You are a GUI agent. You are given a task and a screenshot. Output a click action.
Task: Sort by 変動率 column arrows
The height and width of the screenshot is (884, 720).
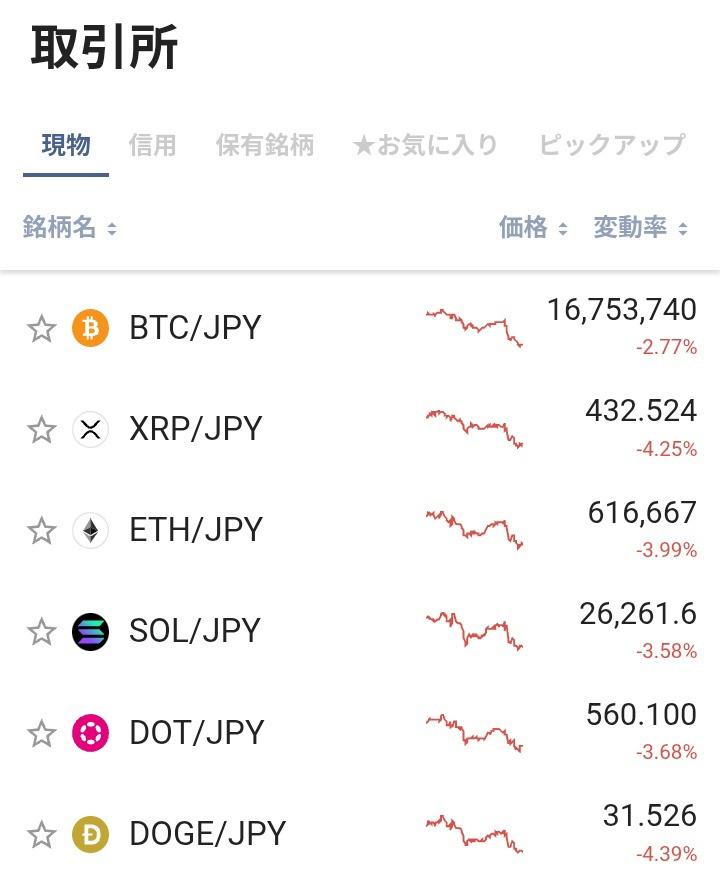coord(641,228)
